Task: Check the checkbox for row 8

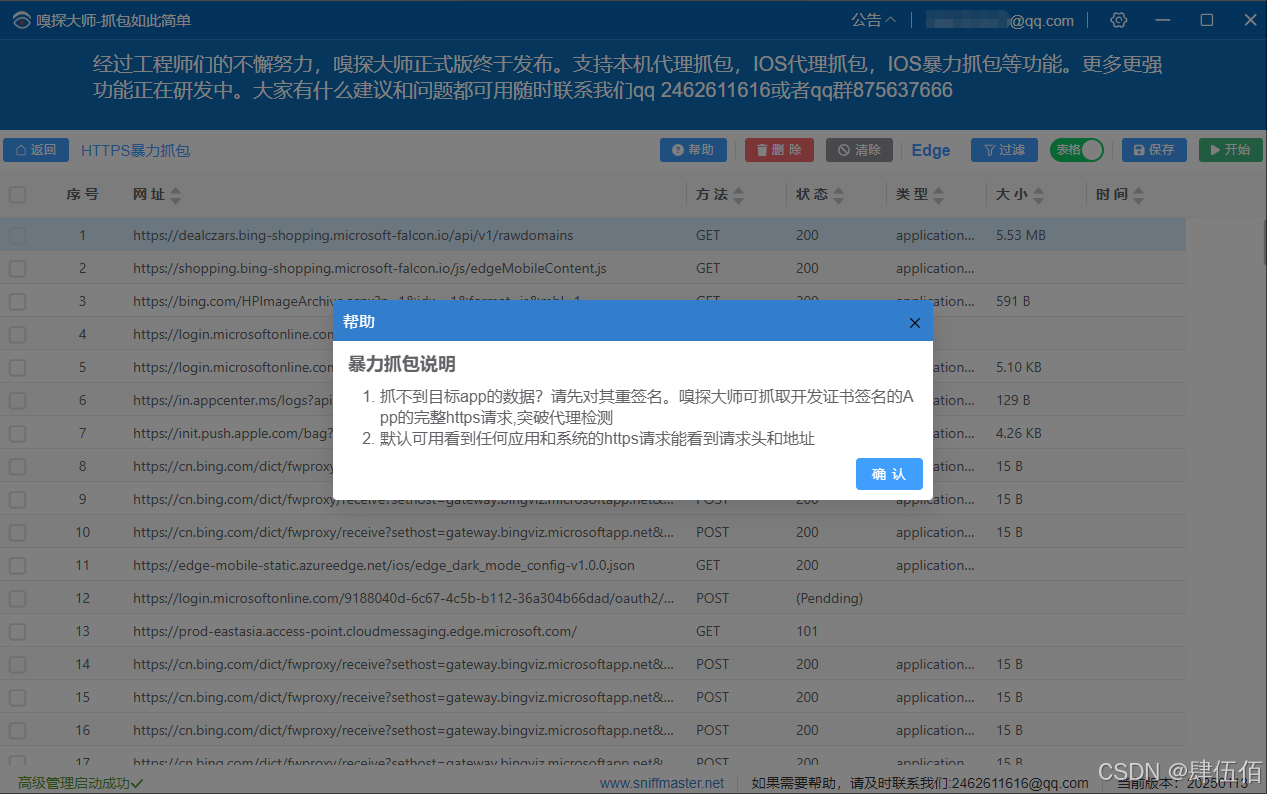Action: pyautogui.click(x=18, y=467)
